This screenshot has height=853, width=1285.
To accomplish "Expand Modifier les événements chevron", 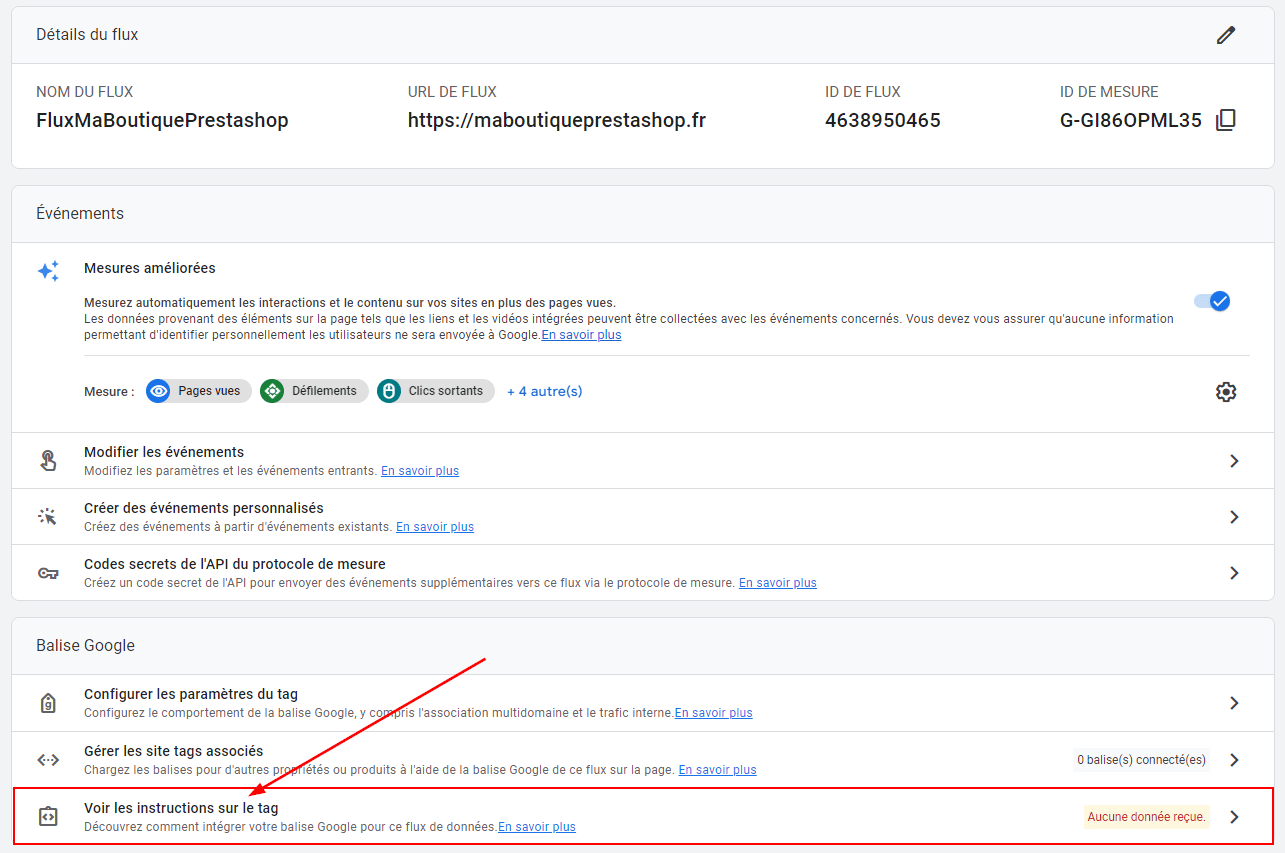I will [x=1234, y=461].
